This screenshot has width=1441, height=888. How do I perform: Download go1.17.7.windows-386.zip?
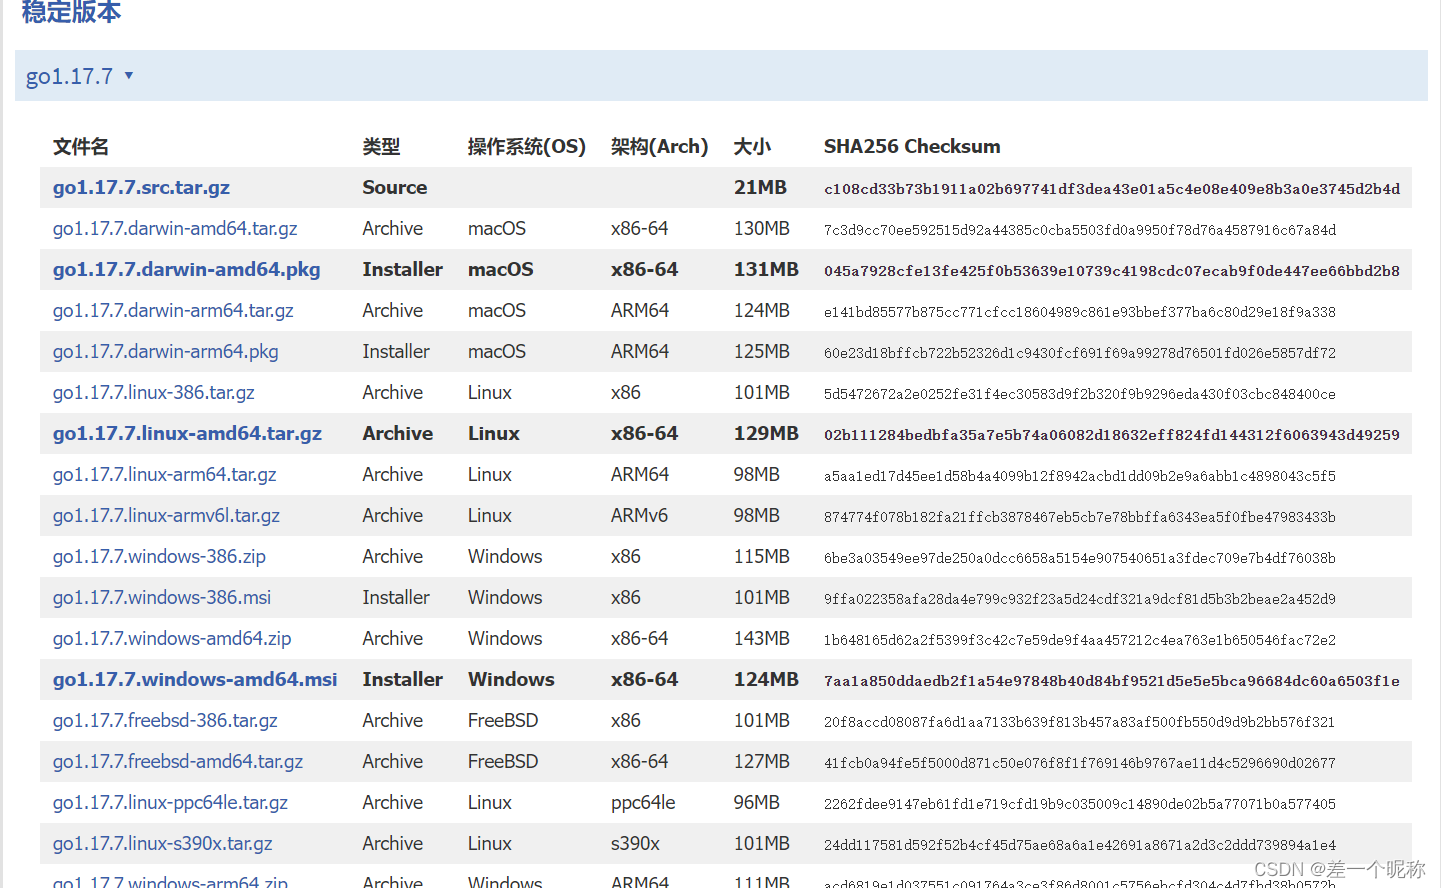pos(159,557)
